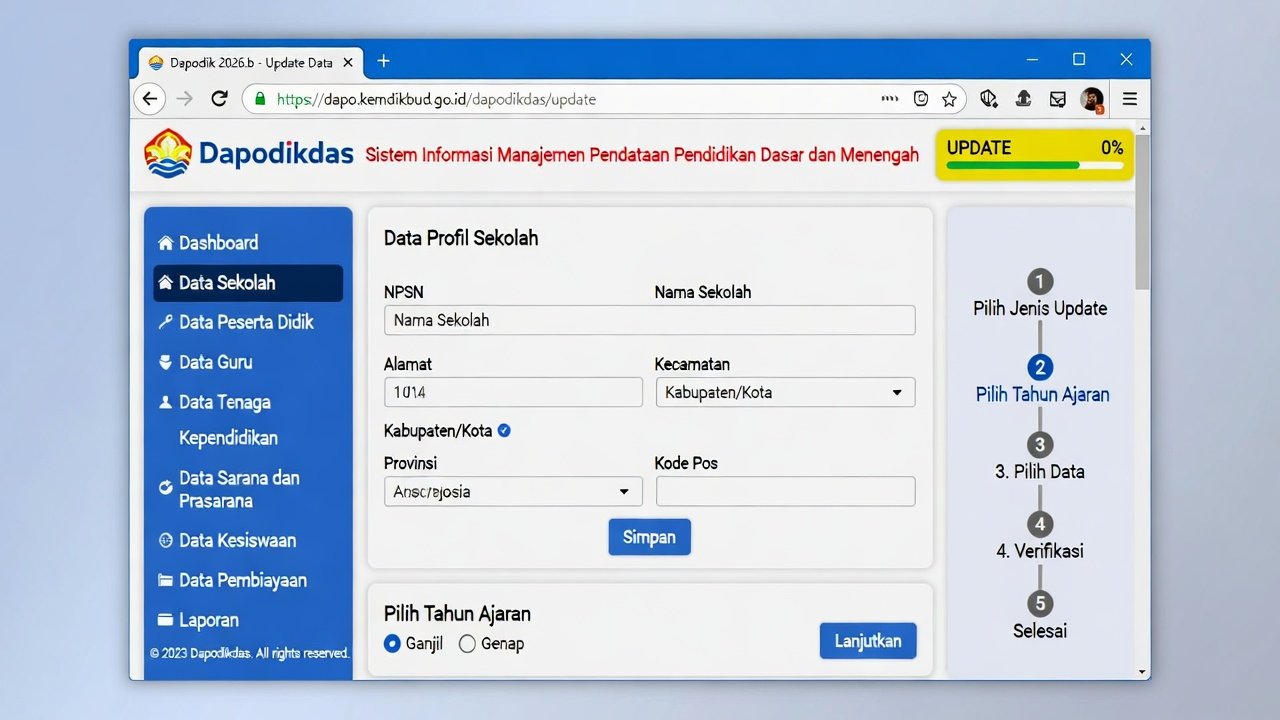Open Data Peserta Didik menu item
This screenshot has width=1280, height=720.
point(248,322)
